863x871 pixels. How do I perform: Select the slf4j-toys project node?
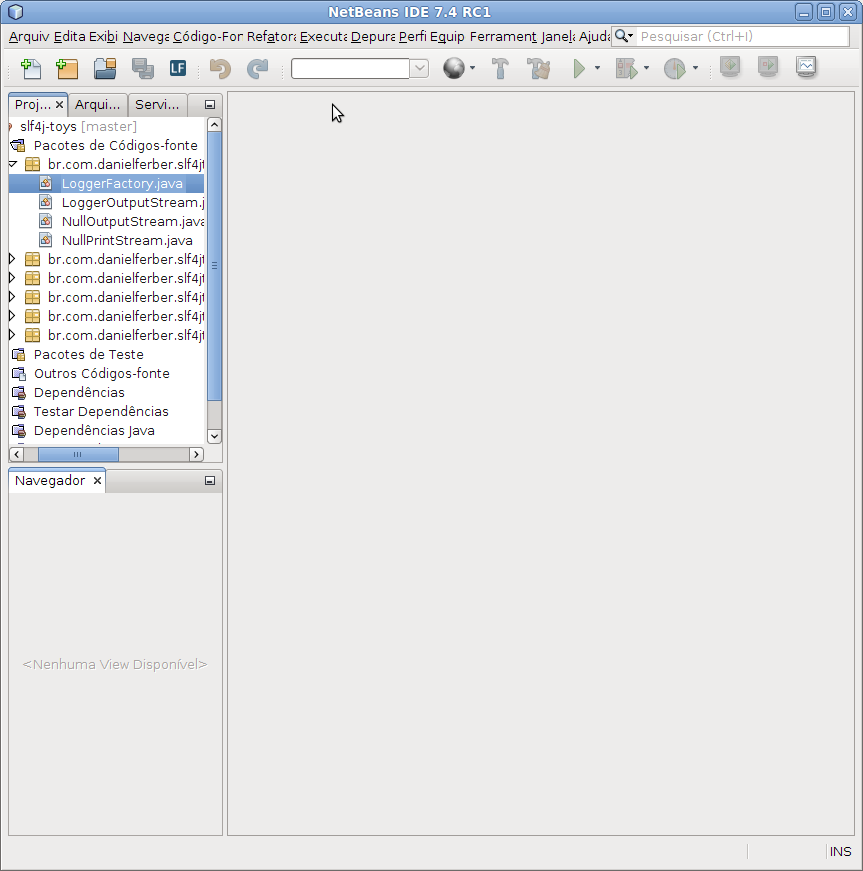(x=78, y=127)
